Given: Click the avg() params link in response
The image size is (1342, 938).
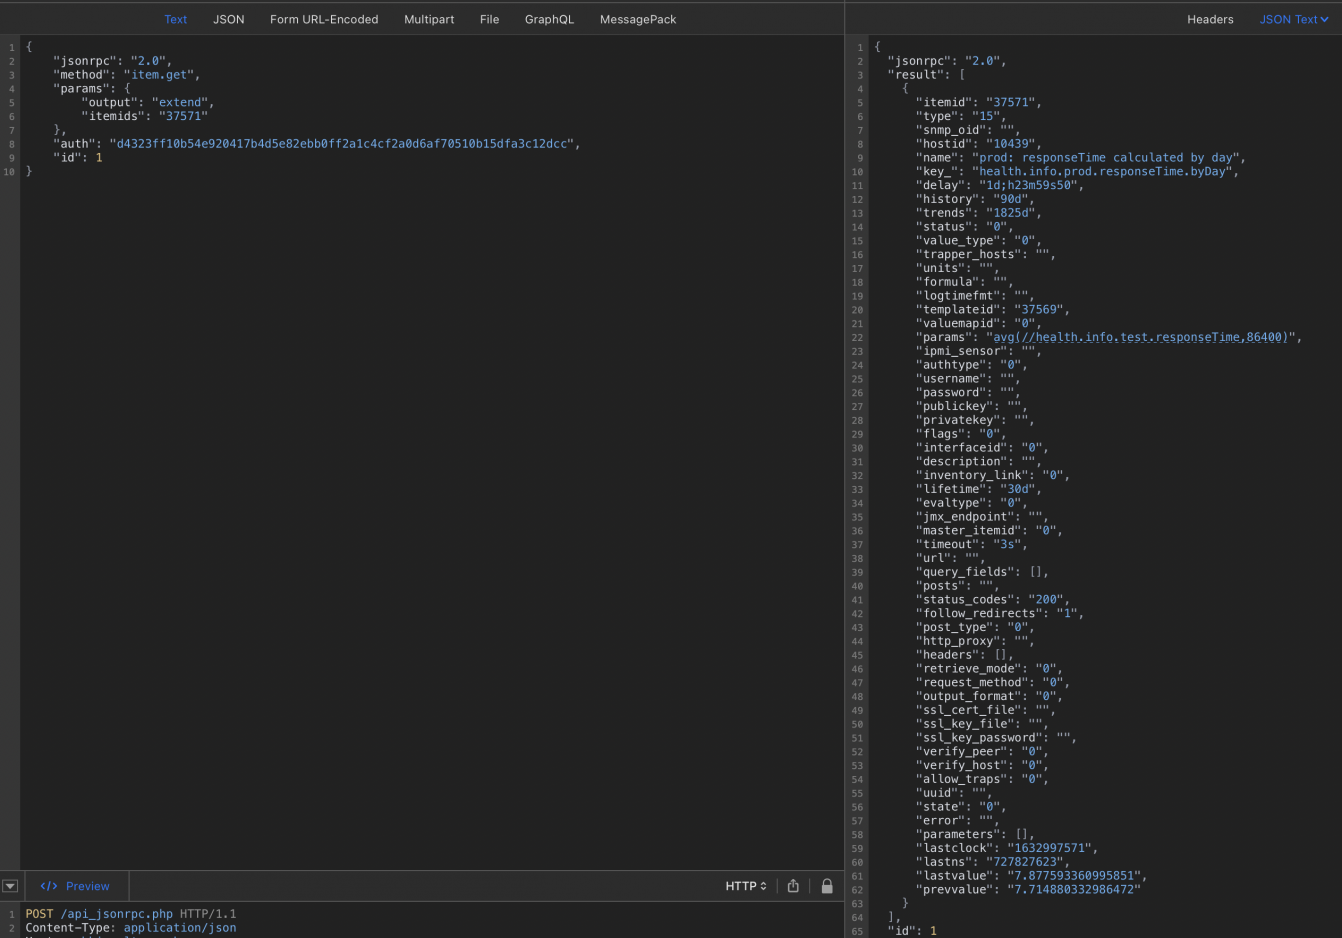Looking at the screenshot, I should (x=1140, y=338).
